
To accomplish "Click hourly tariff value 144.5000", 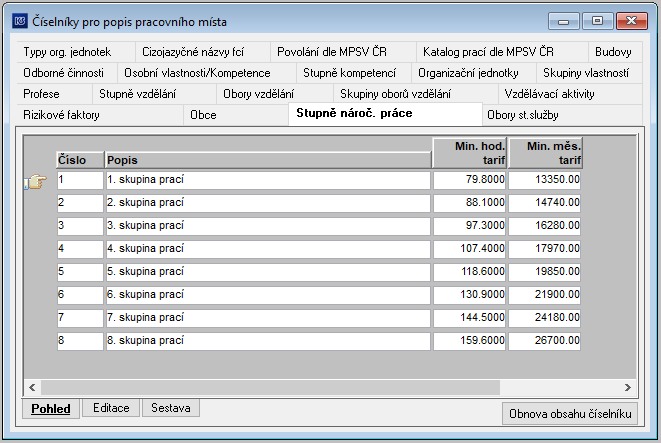I will [470, 318].
